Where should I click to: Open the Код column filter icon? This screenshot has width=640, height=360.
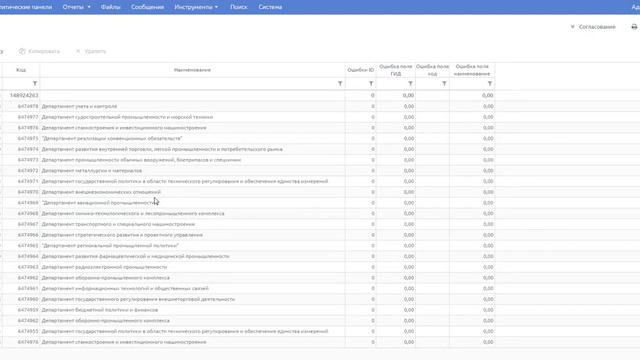click(35, 84)
